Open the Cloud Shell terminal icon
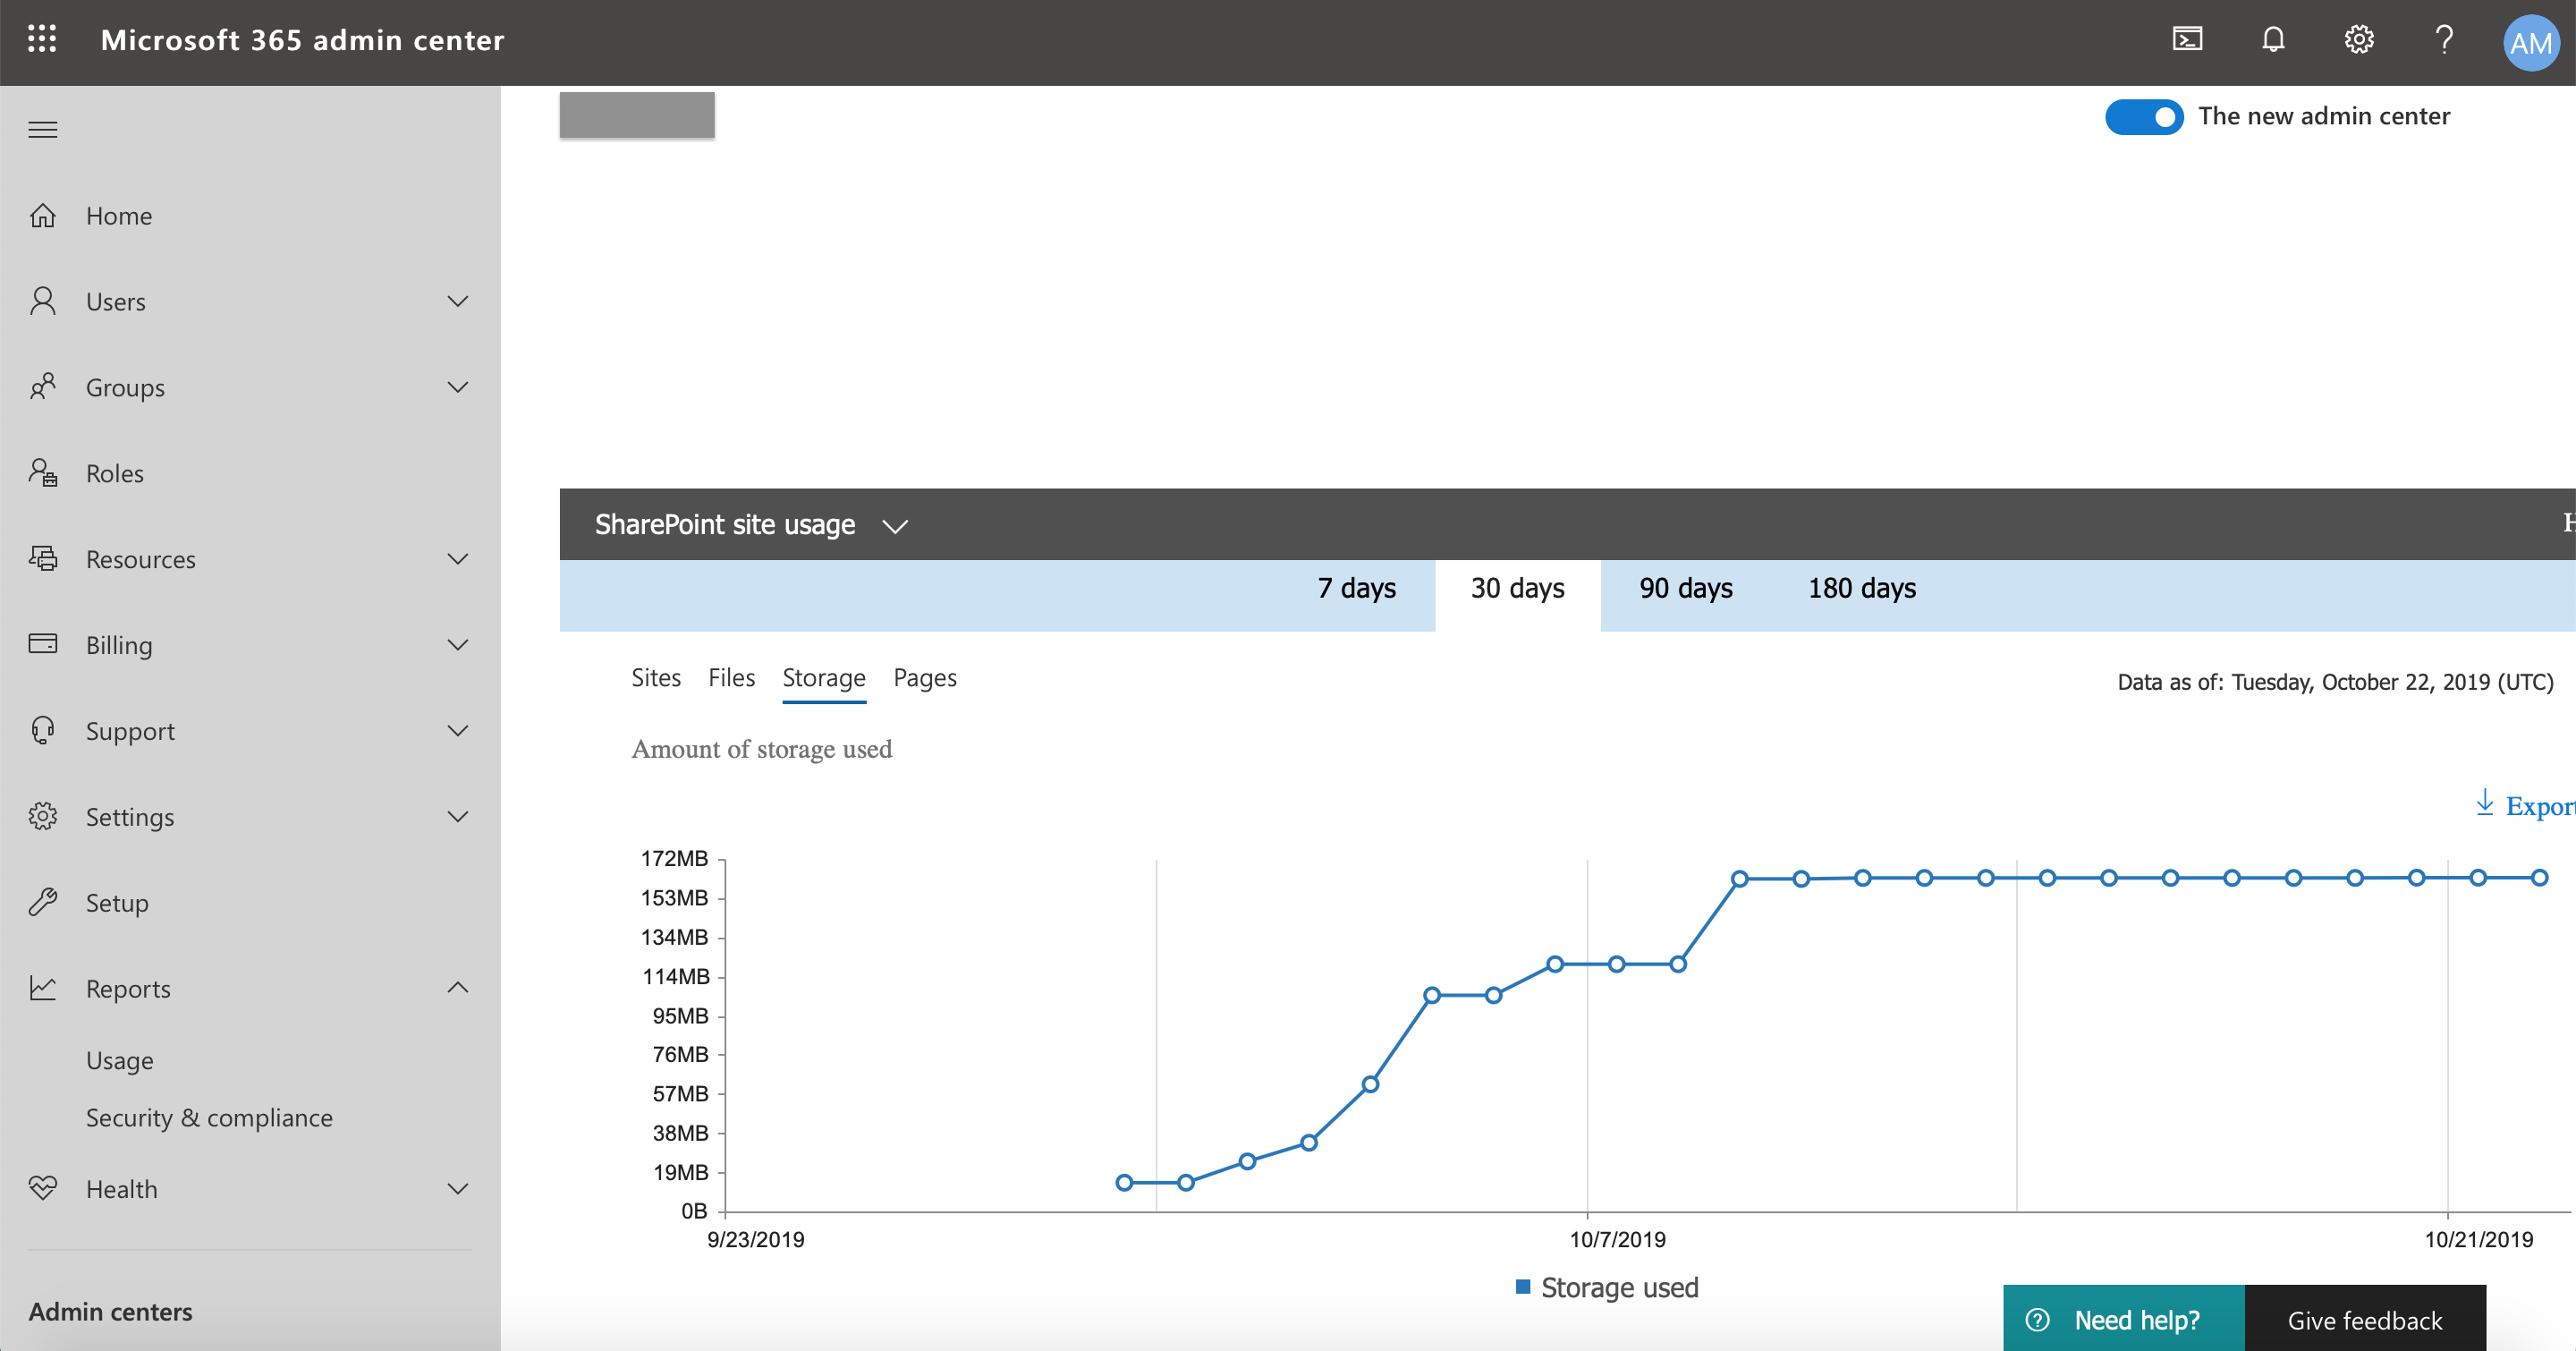 tap(2187, 40)
